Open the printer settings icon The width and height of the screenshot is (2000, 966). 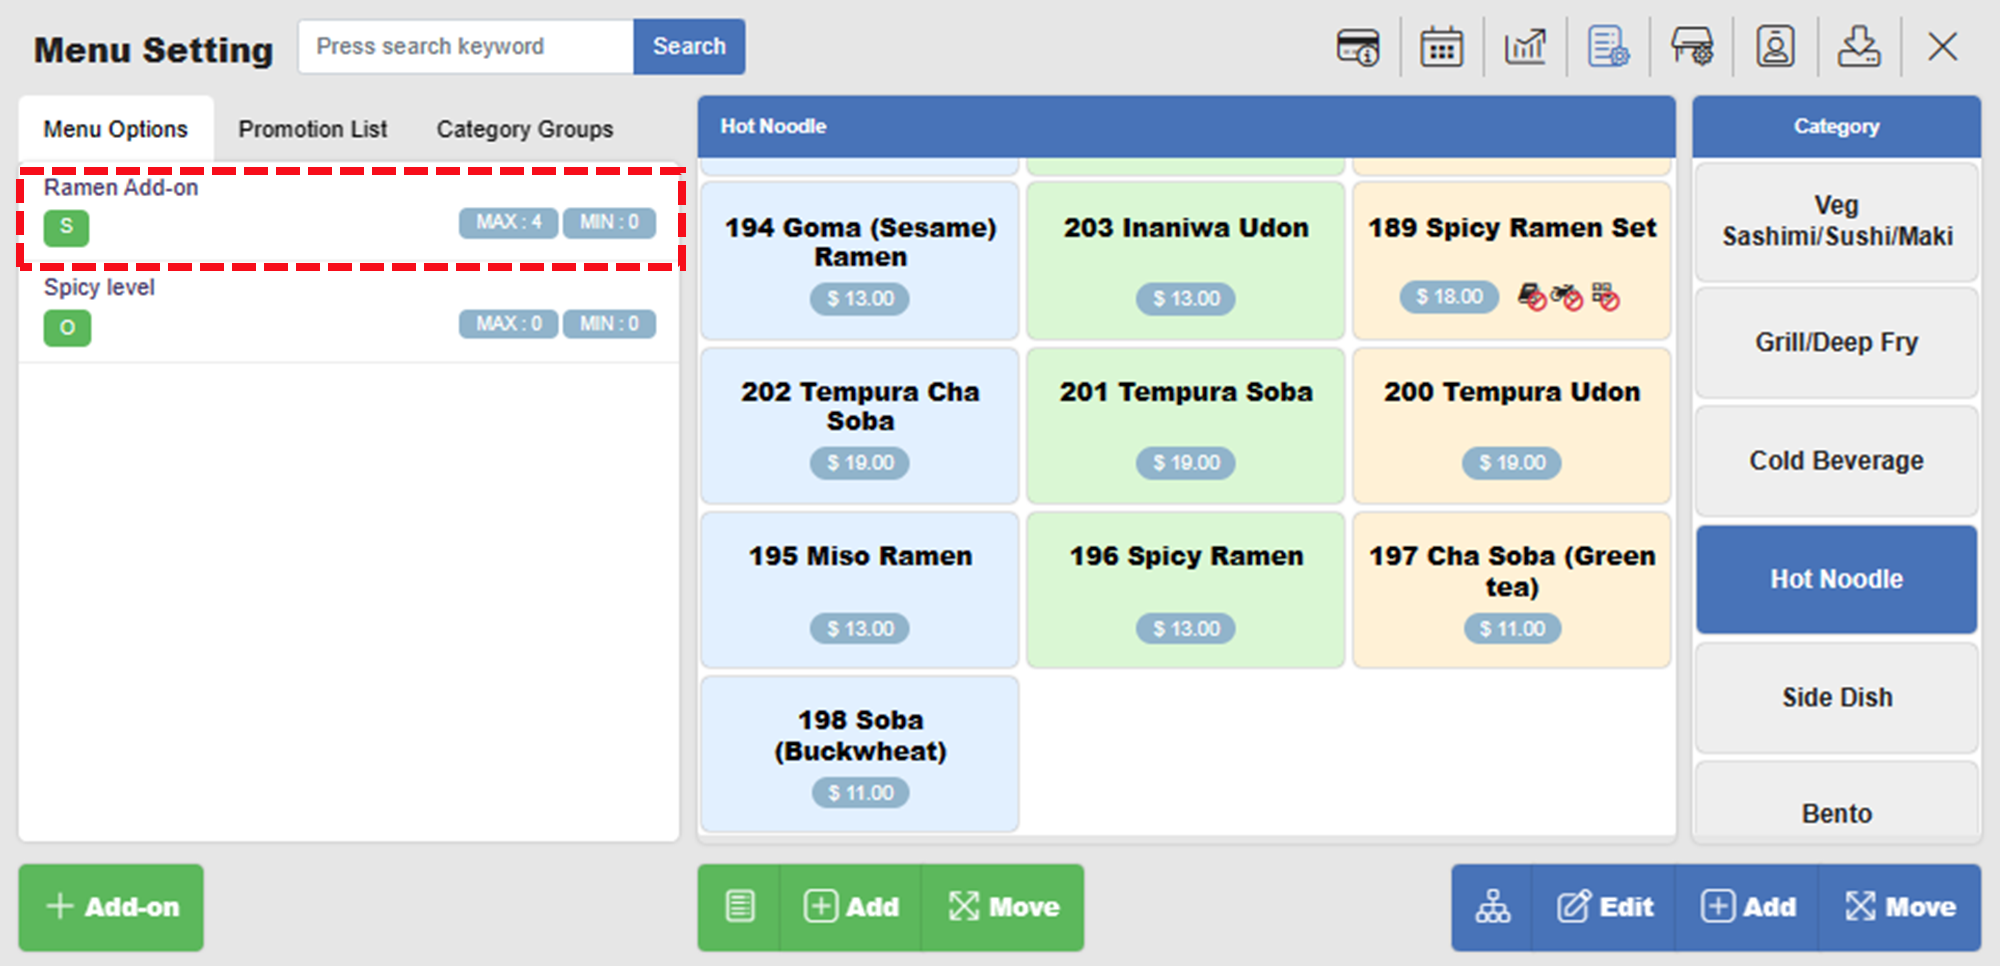(1692, 47)
